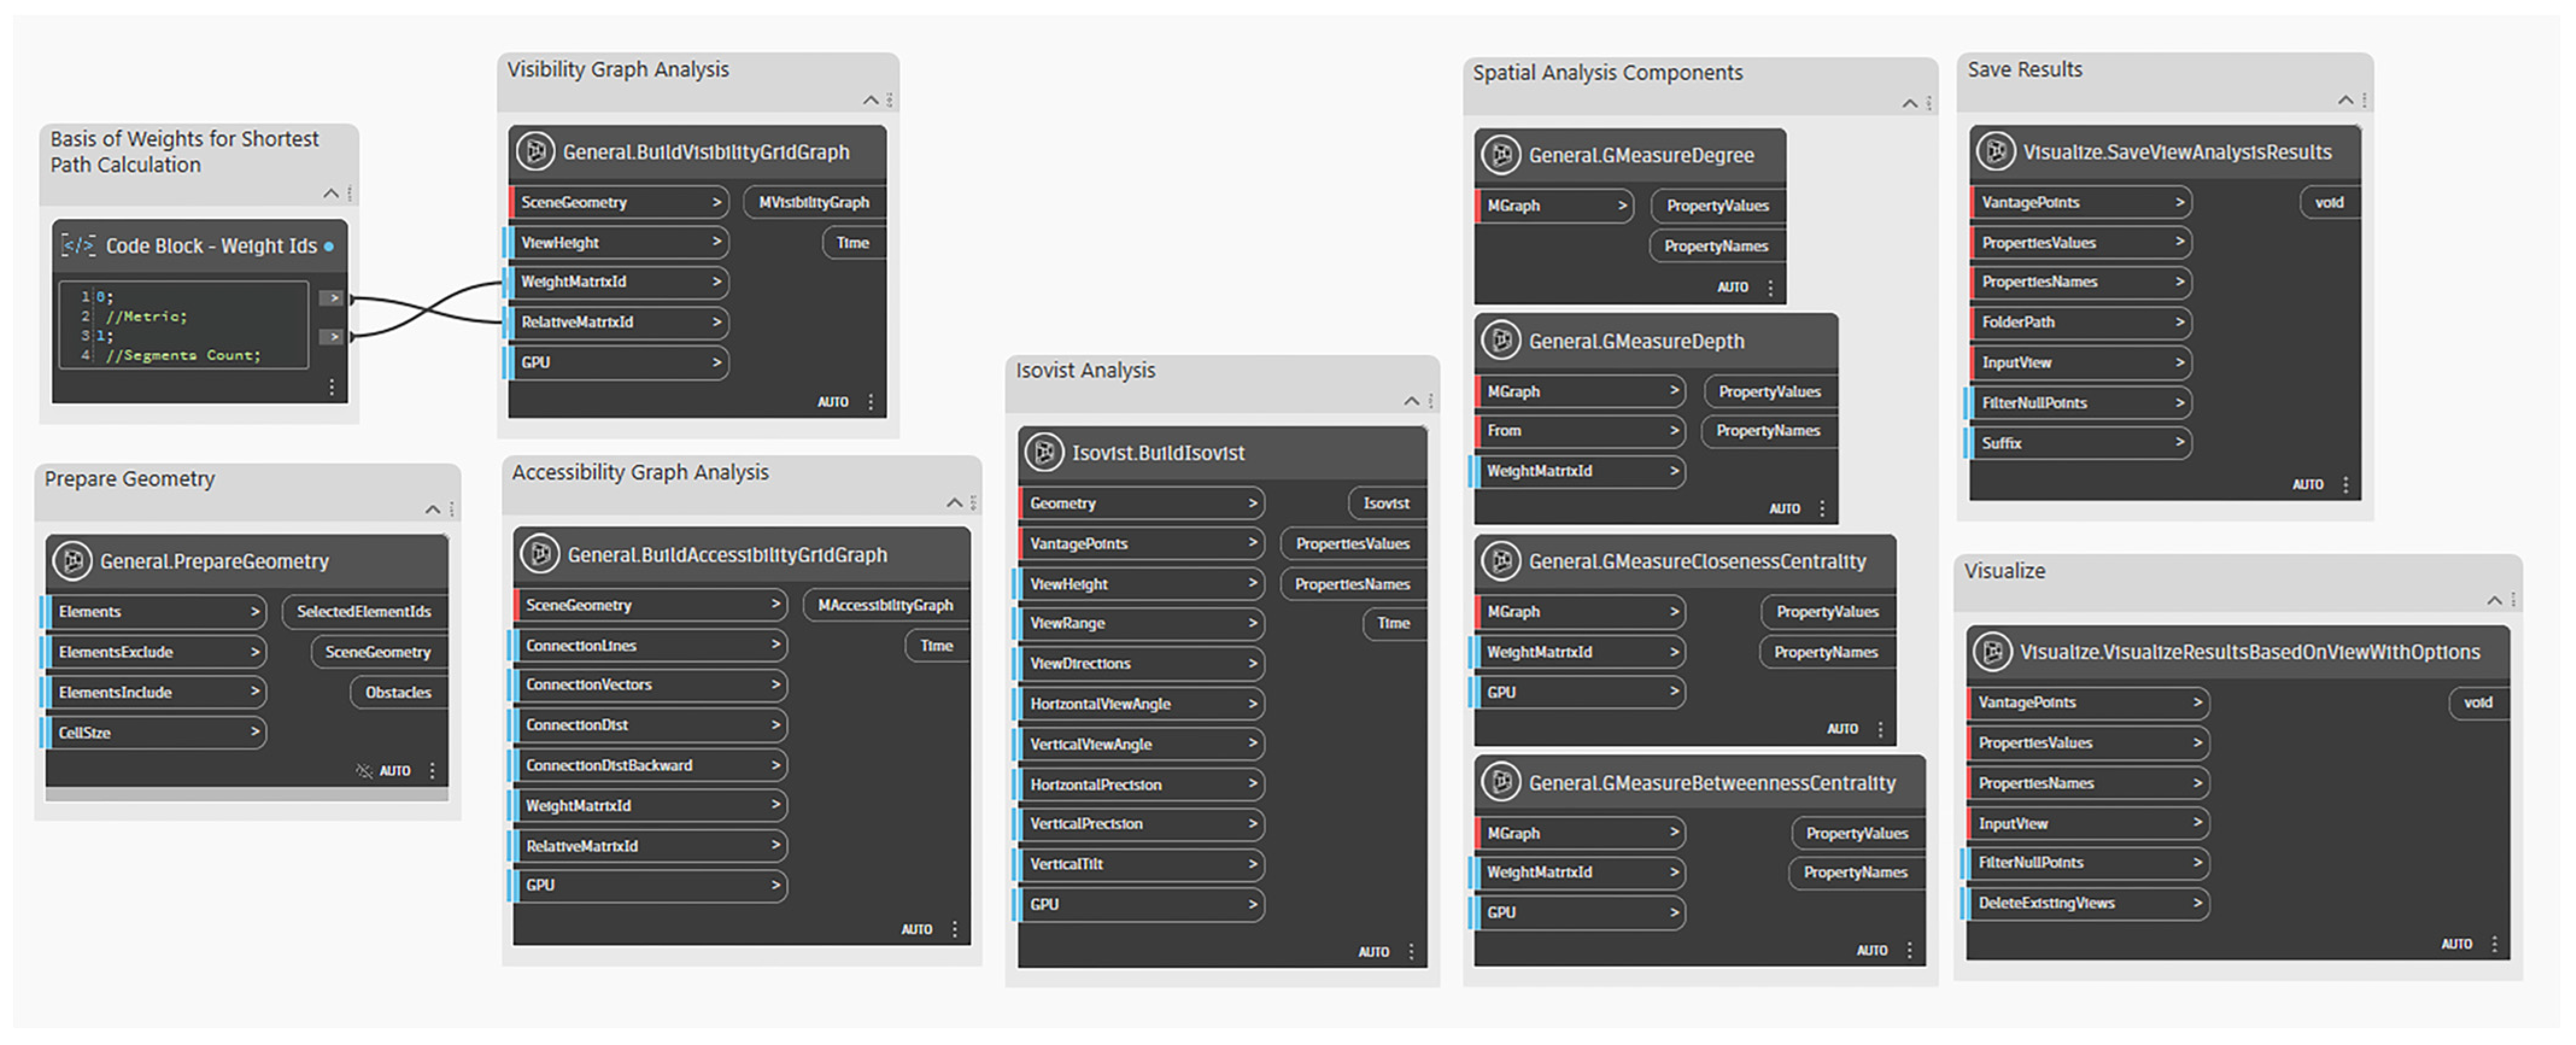This screenshot has height=1045, width=2576.
Task: Collapse the Save Results group
Action: pyautogui.click(x=2345, y=100)
